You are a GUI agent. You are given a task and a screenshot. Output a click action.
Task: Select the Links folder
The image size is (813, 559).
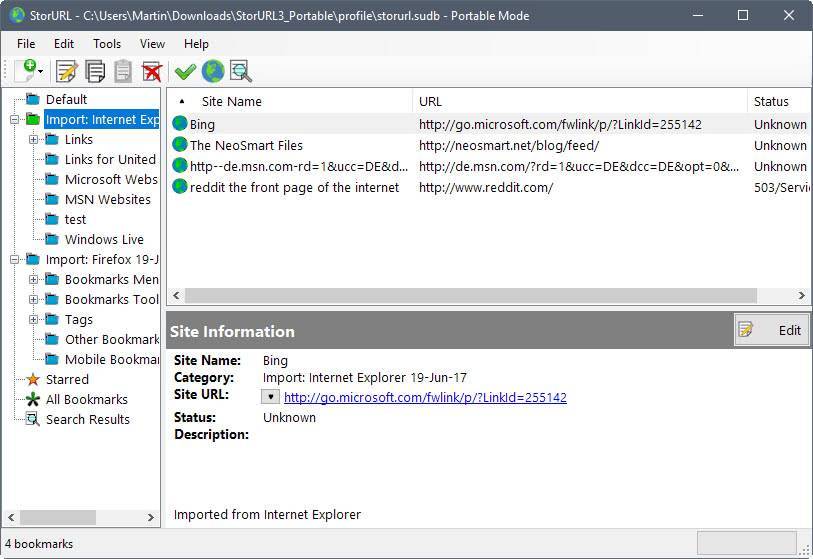point(79,139)
